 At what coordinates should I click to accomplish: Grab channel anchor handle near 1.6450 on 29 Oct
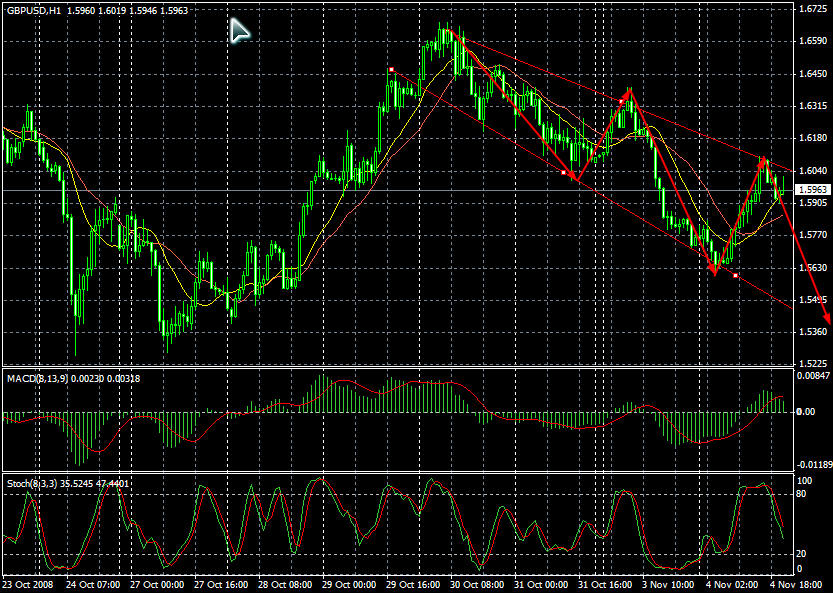392,70
